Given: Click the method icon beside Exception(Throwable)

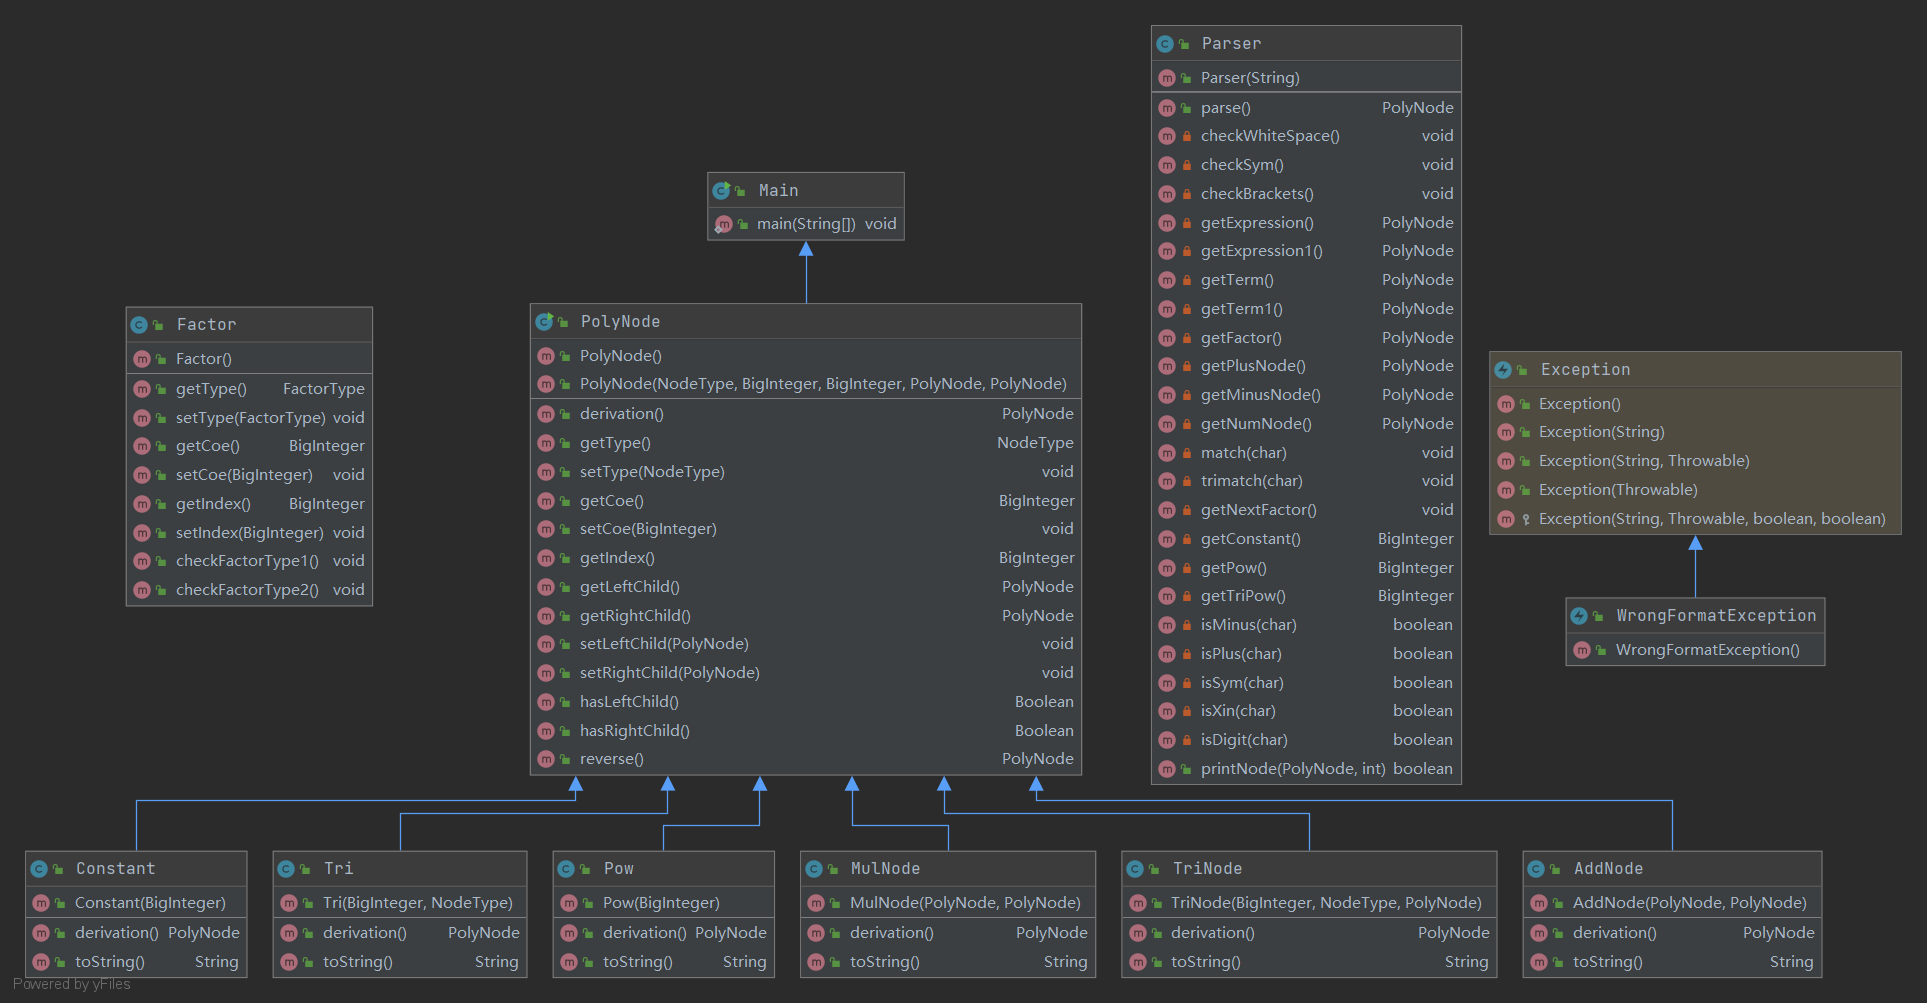Looking at the screenshot, I should [x=1506, y=490].
